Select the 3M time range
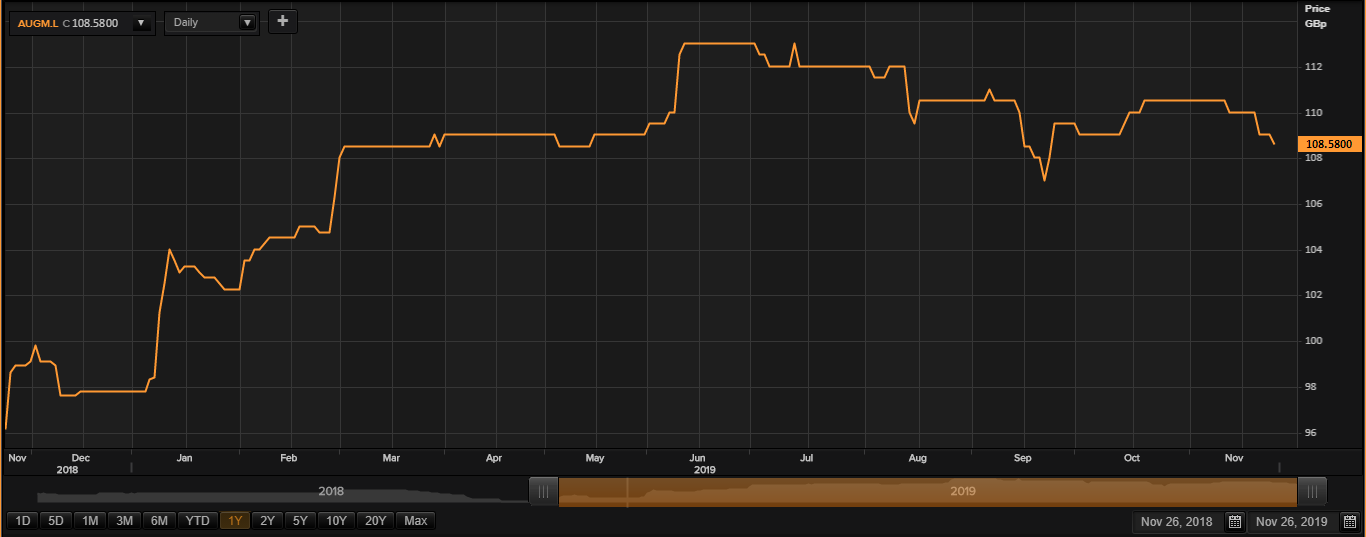1366x537 pixels. tap(125, 521)
